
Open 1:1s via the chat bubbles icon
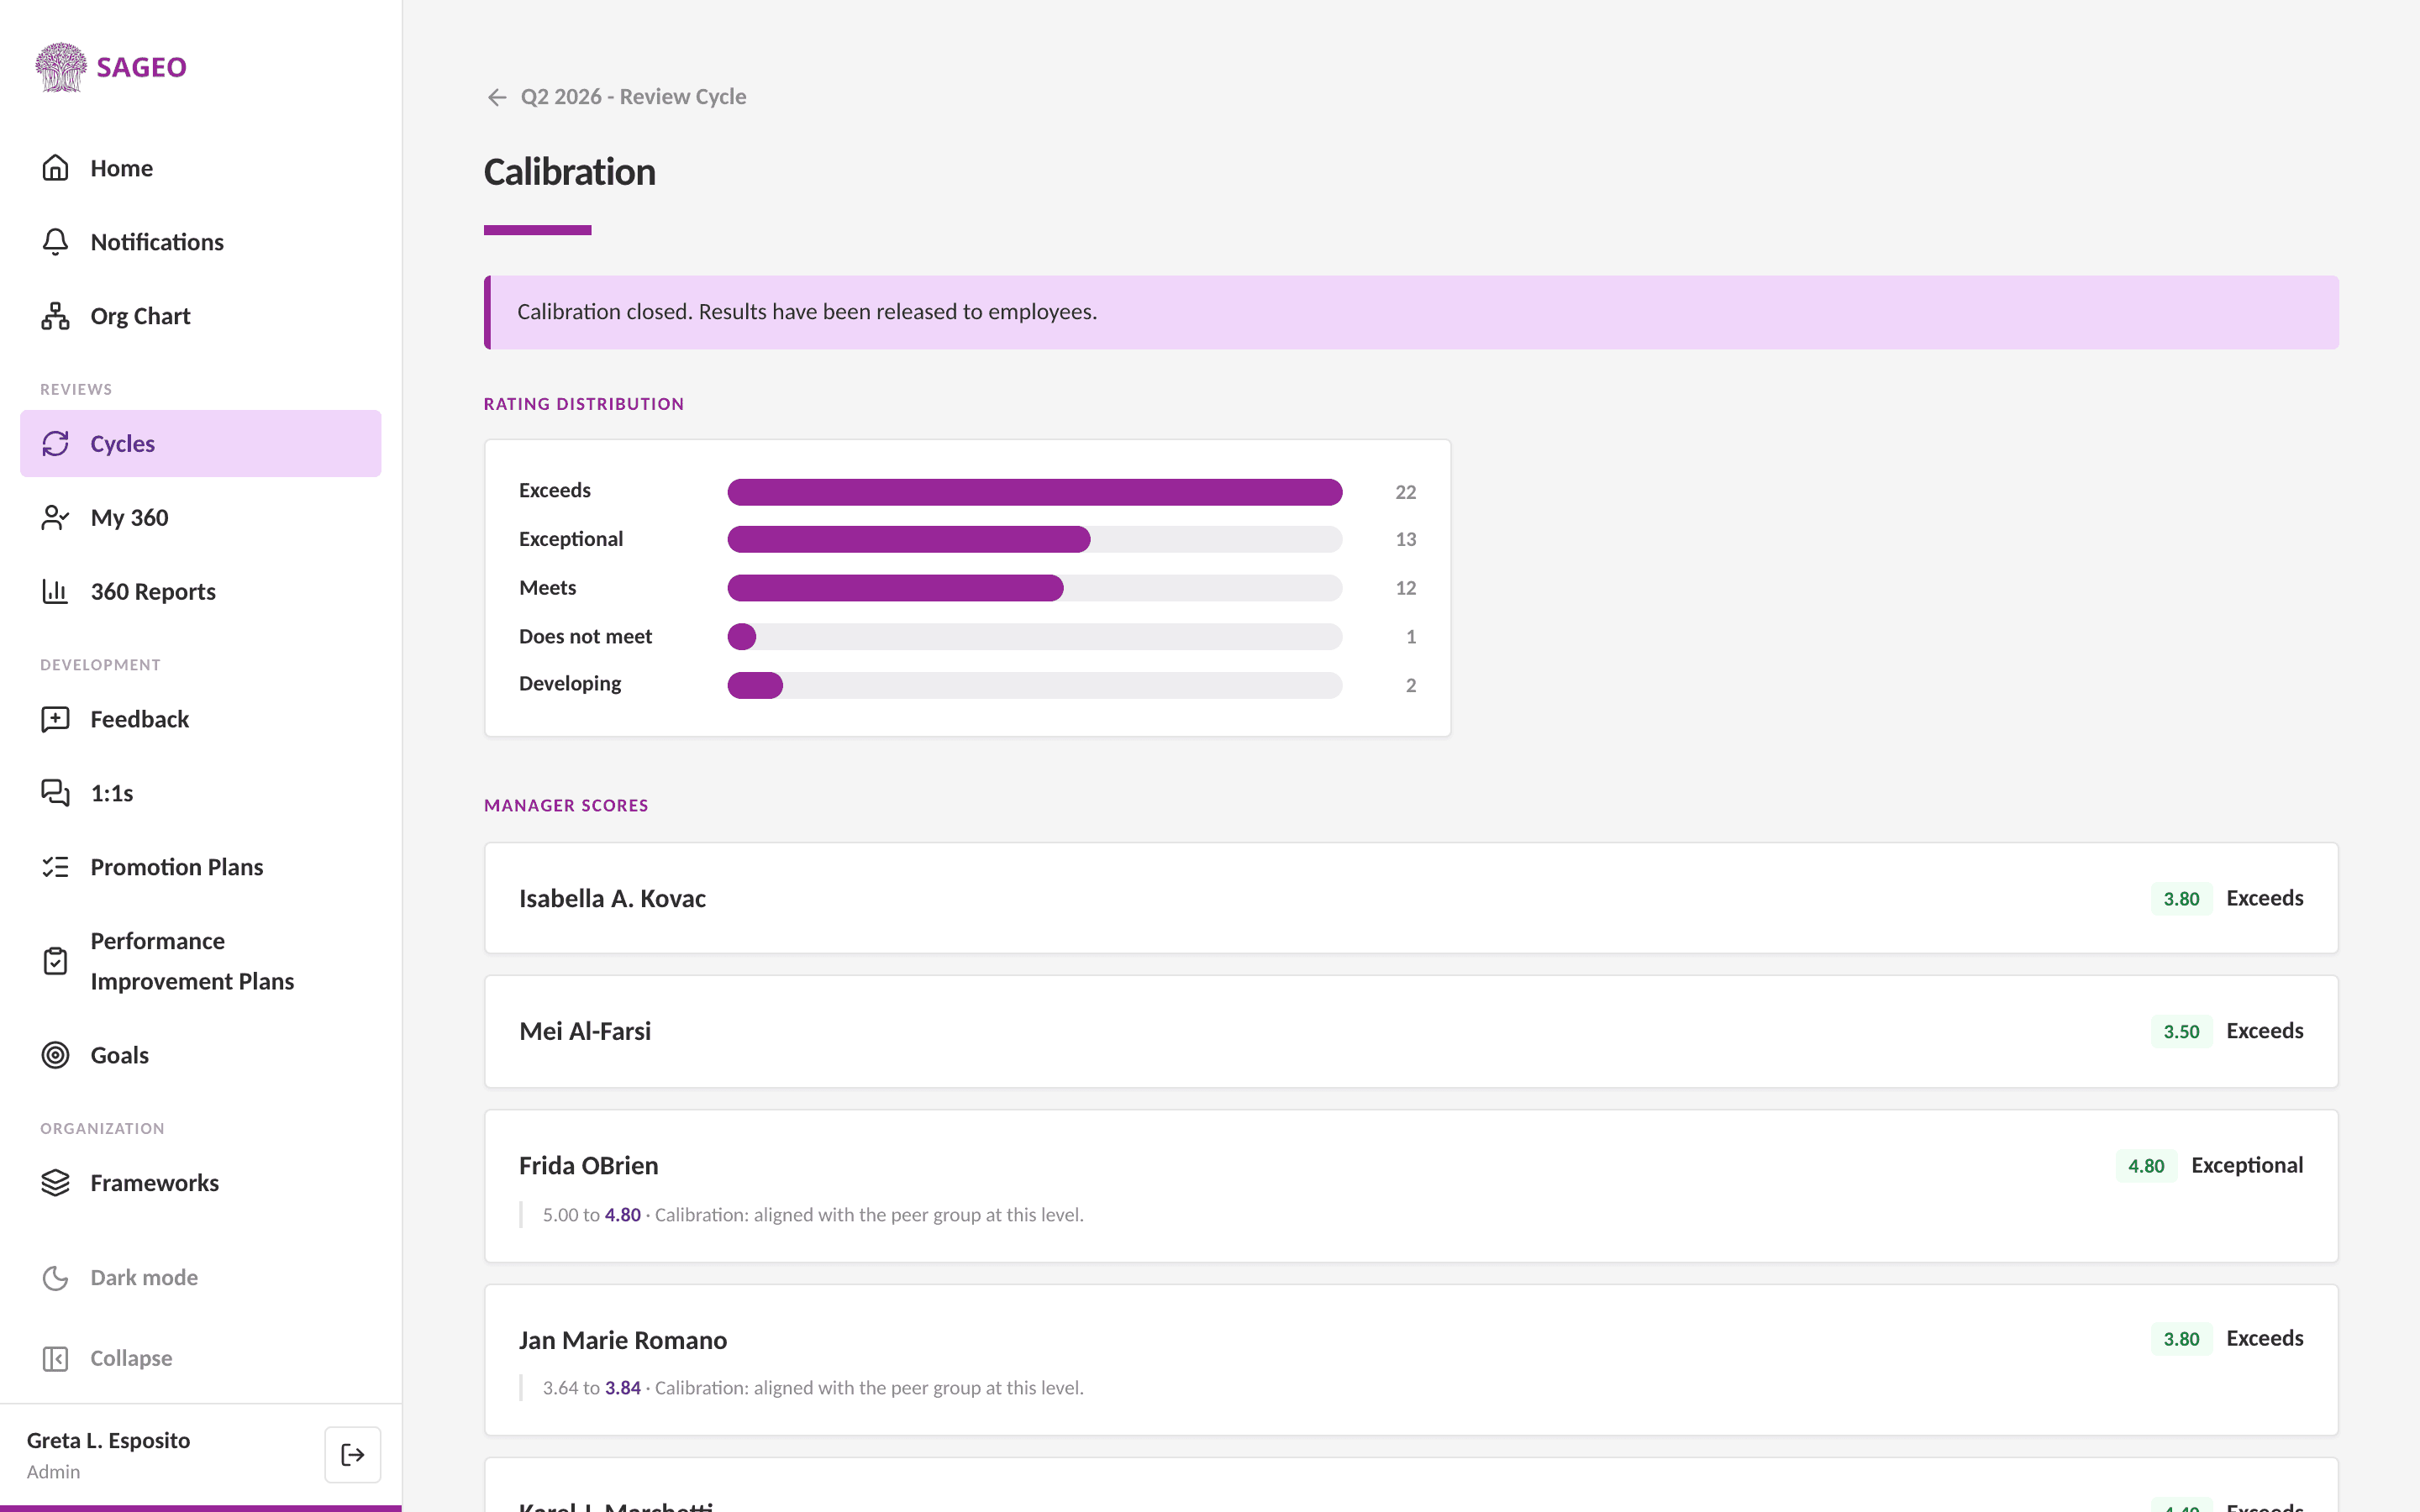pyautogui.click(x=55, y=794)
